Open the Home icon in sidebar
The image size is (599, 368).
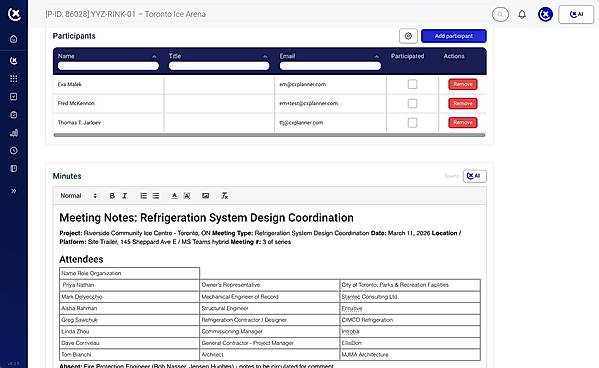pyautogui.click(x=14, y=39)
